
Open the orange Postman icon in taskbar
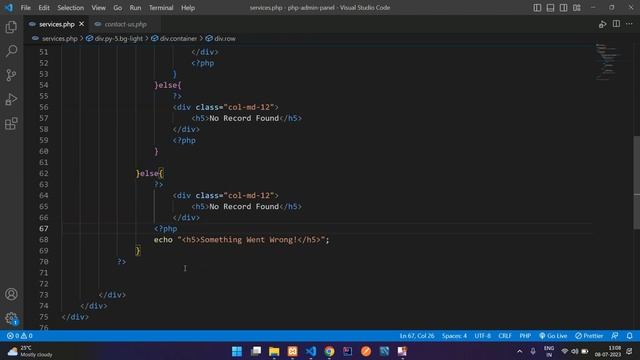[x=366, y=351]
